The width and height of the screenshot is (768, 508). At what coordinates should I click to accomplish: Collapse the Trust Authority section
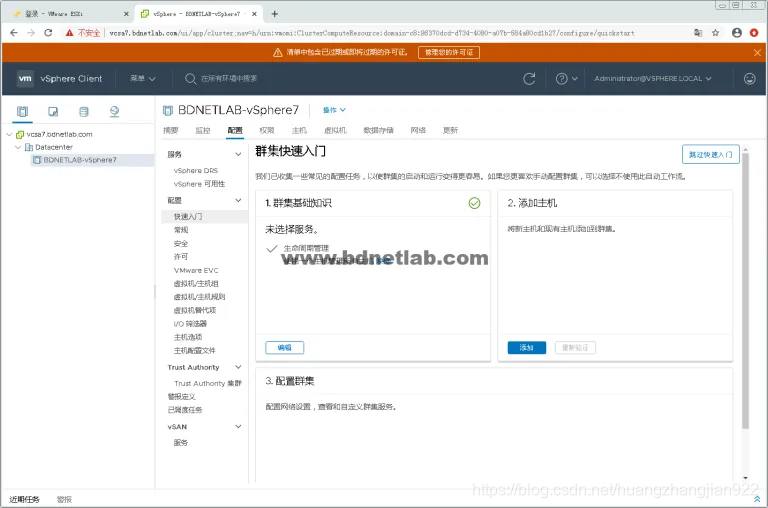point(238,367)
